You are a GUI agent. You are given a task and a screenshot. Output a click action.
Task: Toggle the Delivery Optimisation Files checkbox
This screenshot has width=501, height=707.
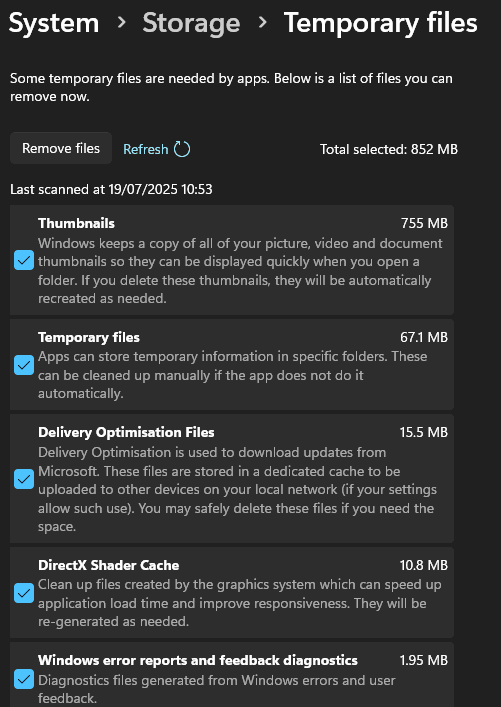tap(24, 479)
